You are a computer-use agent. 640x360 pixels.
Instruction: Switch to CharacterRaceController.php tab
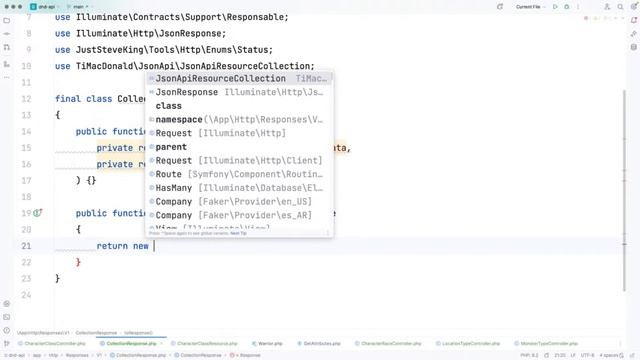coord(388,344)
